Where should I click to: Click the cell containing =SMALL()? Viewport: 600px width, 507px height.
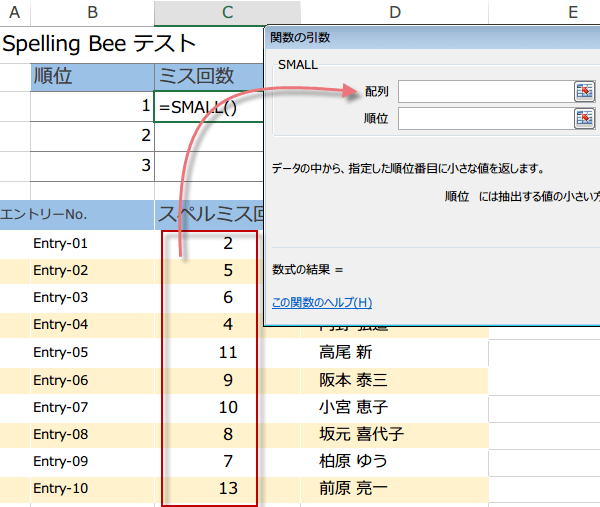click(209, 106)
